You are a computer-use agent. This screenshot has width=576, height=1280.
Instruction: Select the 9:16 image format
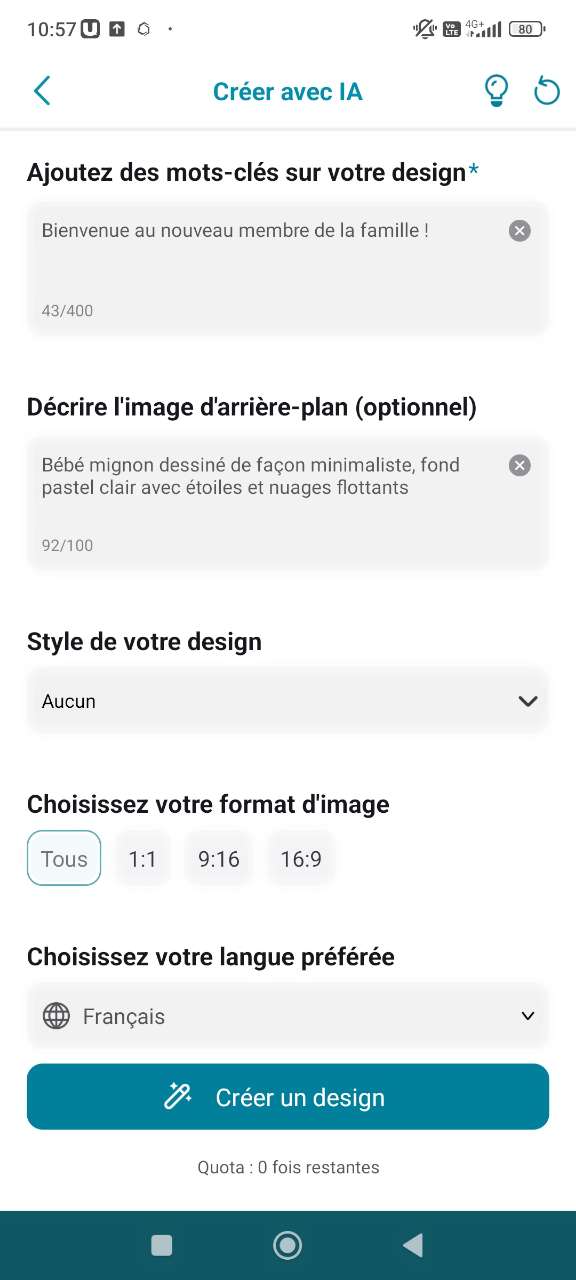(219, 858)
